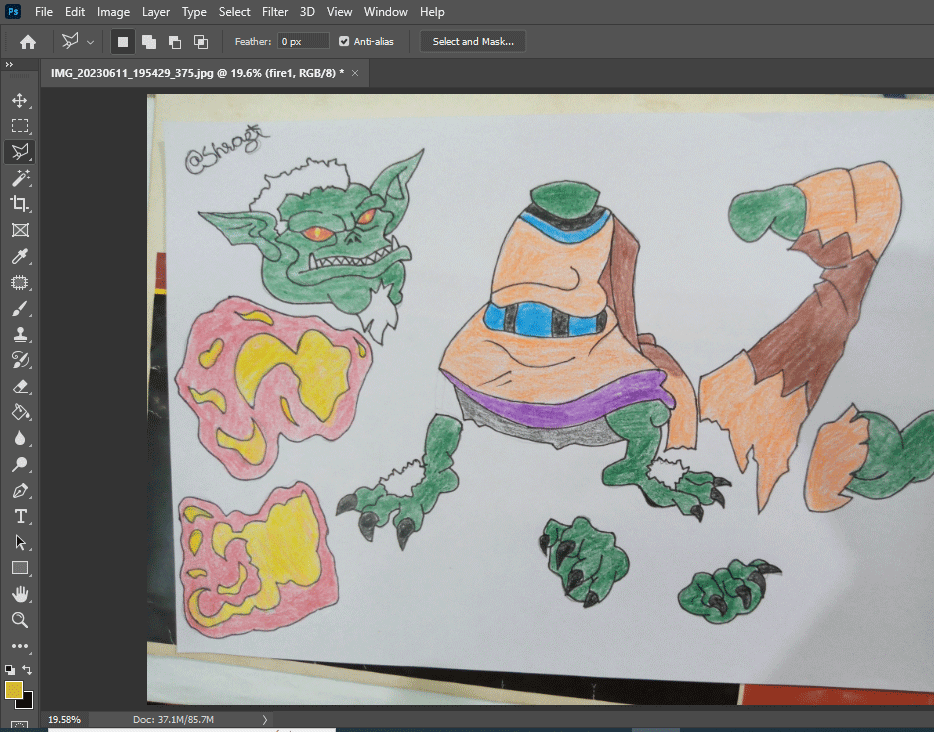Enable New selection mode
This screenshot has width=934, height=732.
tap(123, 42)
